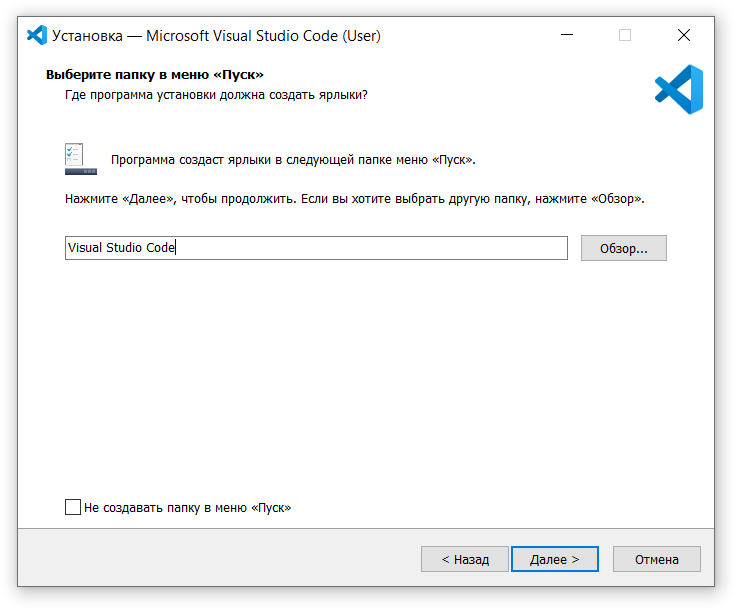Proceed by pressing «Далее >»
736x609 pixels.
tap(554, 559)
